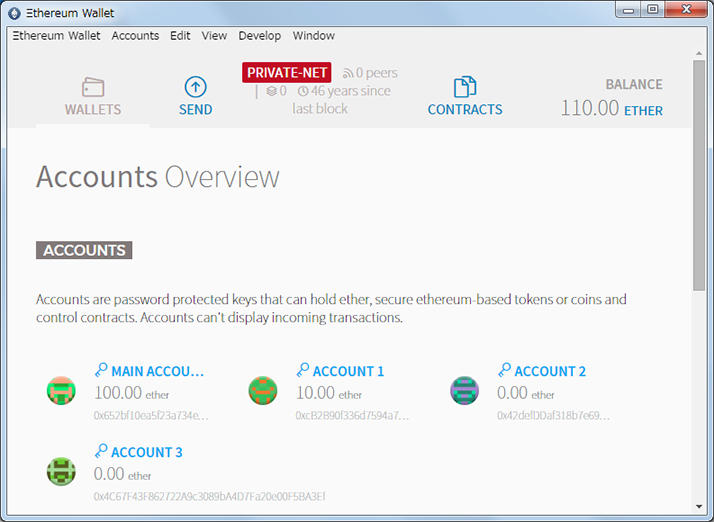Click the ETHER balance unit selector
Screen dimensions: 714x522
[x=643, y=111]
